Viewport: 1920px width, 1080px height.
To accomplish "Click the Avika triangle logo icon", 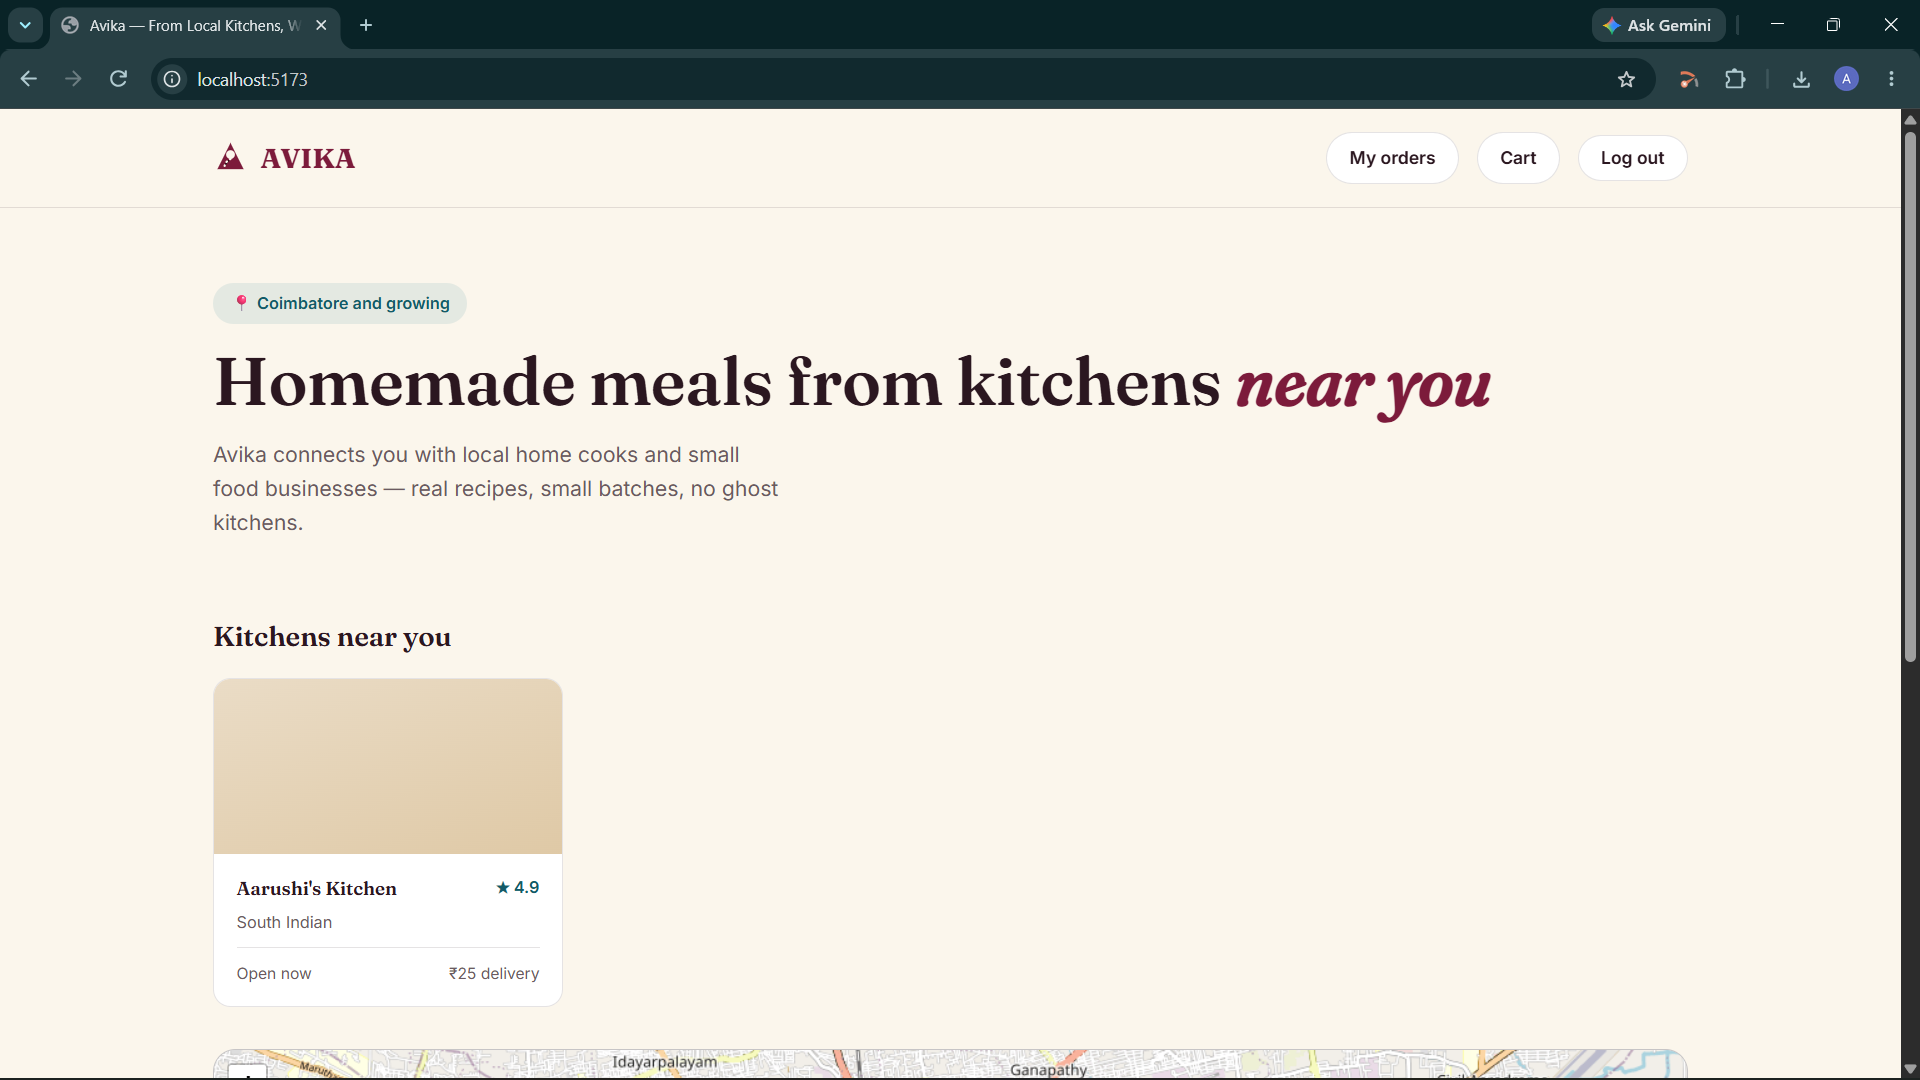I will pos(230,157).
